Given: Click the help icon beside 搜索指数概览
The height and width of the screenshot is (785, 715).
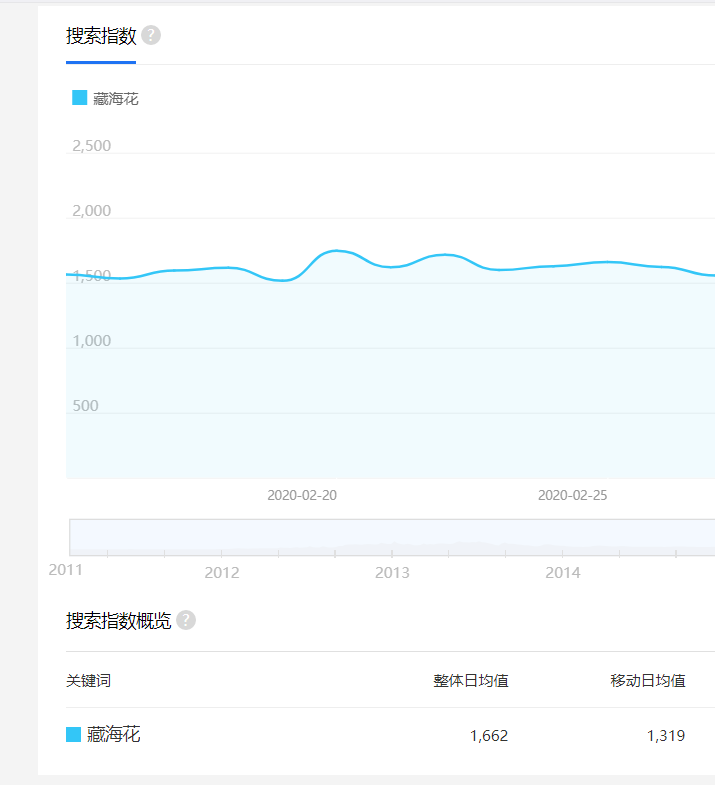Looking at the screenshot, I should pos(186,620).
